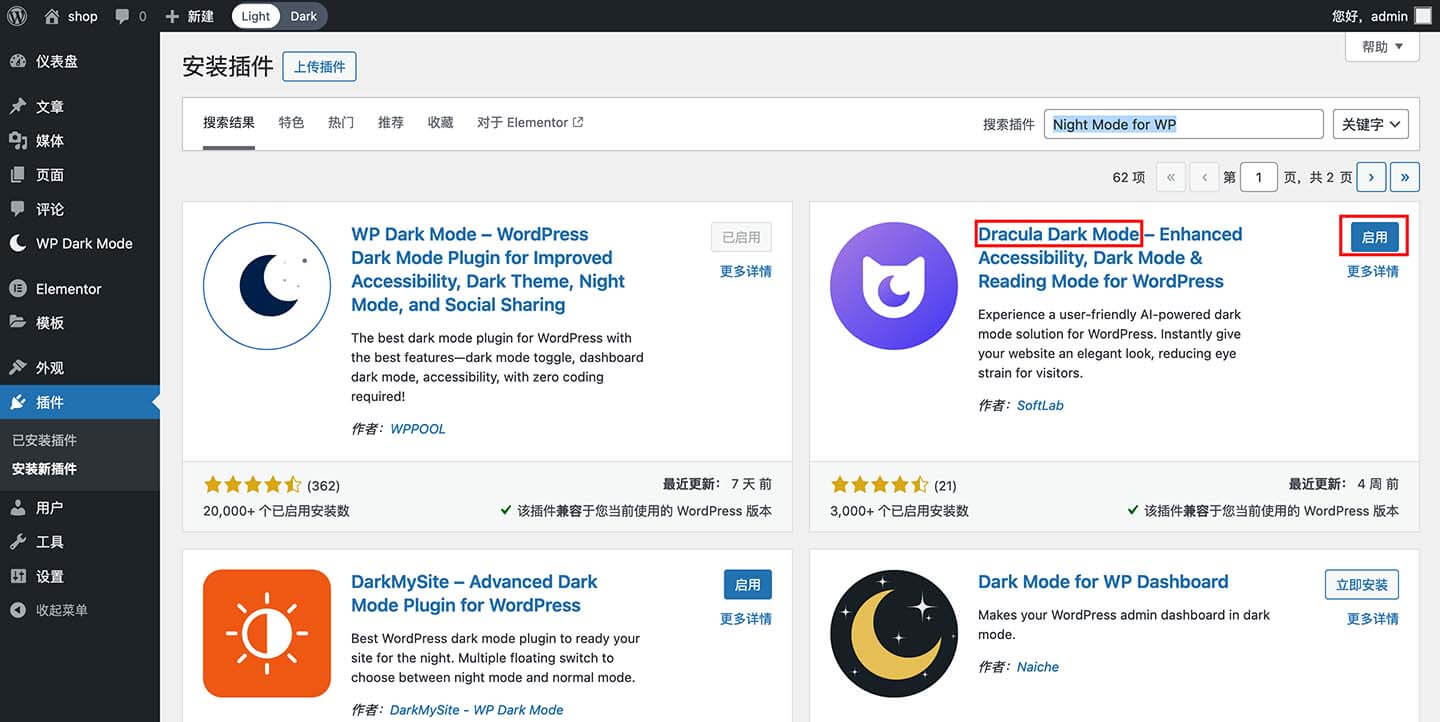This screenshot has height=722, width=1440.
Task: Open the SoftLab author link
Action: click(1040, 406)
